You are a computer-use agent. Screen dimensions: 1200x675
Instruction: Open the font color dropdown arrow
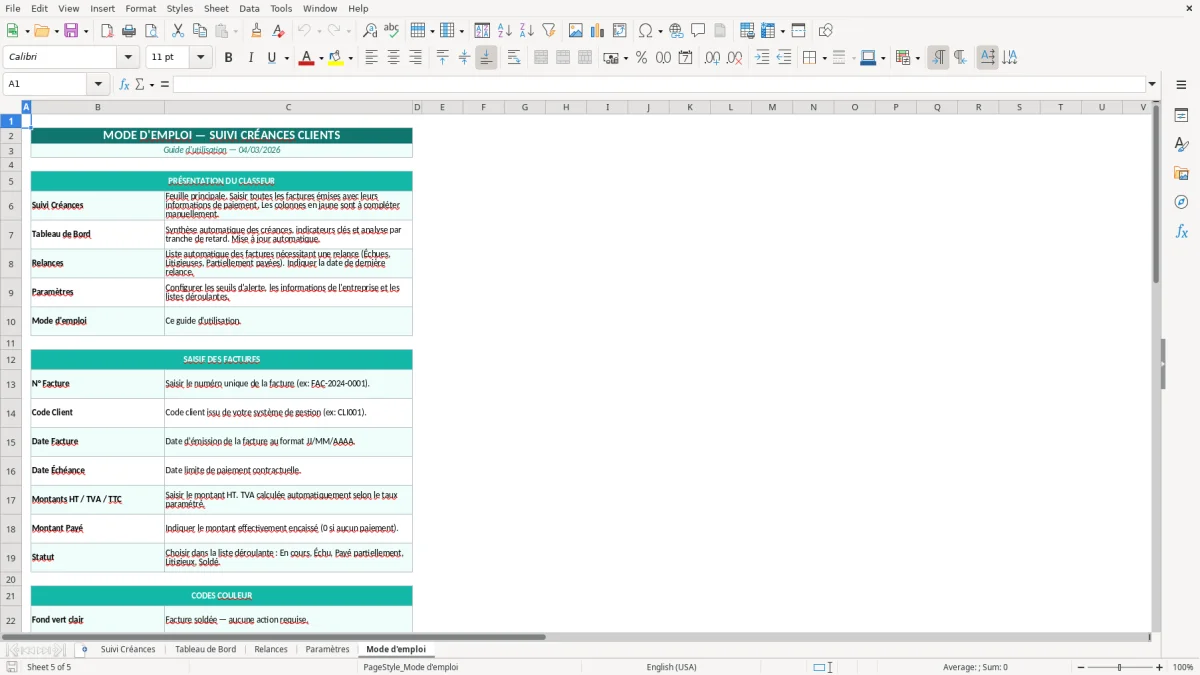point(321,58)
